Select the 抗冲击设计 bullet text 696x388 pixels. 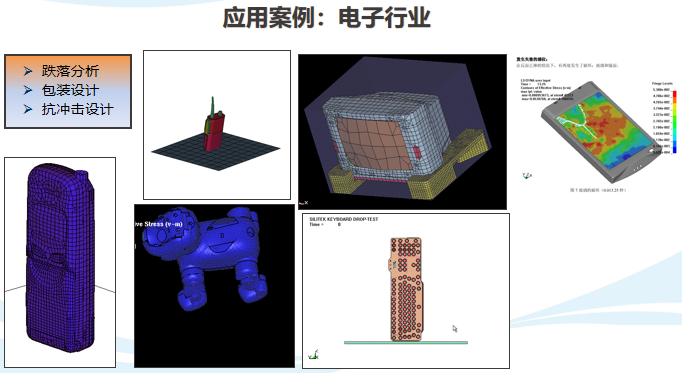coord(78,109)
